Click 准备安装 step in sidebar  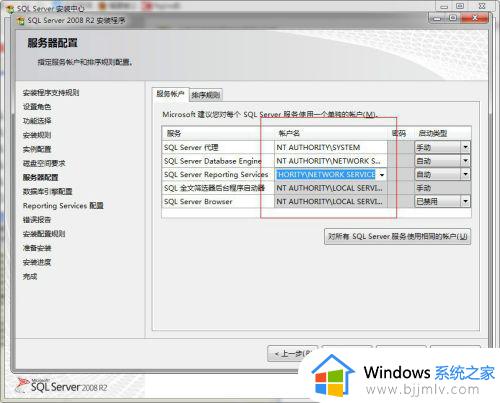tap(37, 248)
